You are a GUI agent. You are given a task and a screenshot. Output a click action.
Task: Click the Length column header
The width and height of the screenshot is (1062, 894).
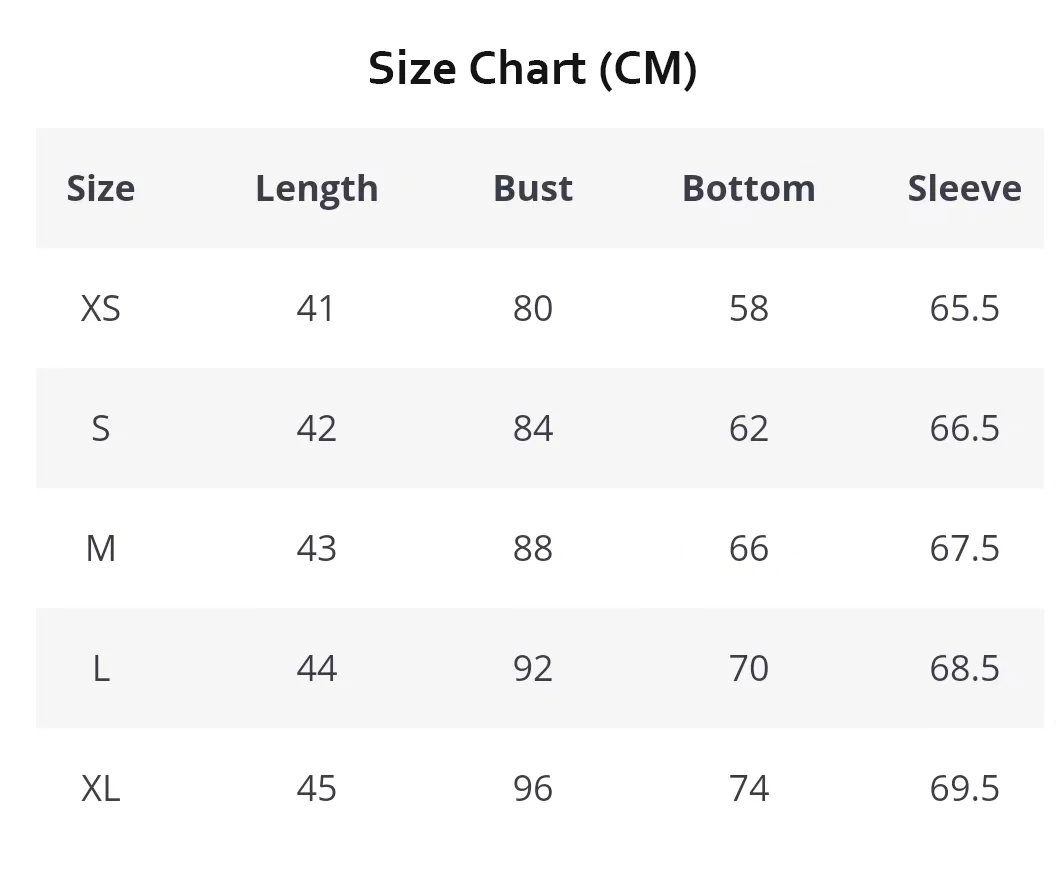pyautogui.click(x=317, y=188)
